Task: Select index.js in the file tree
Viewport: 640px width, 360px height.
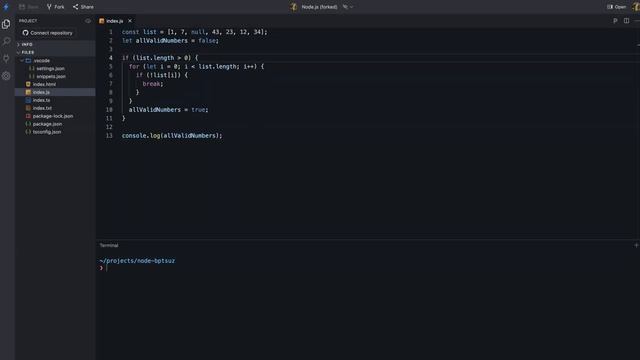Action: (55, 92)
